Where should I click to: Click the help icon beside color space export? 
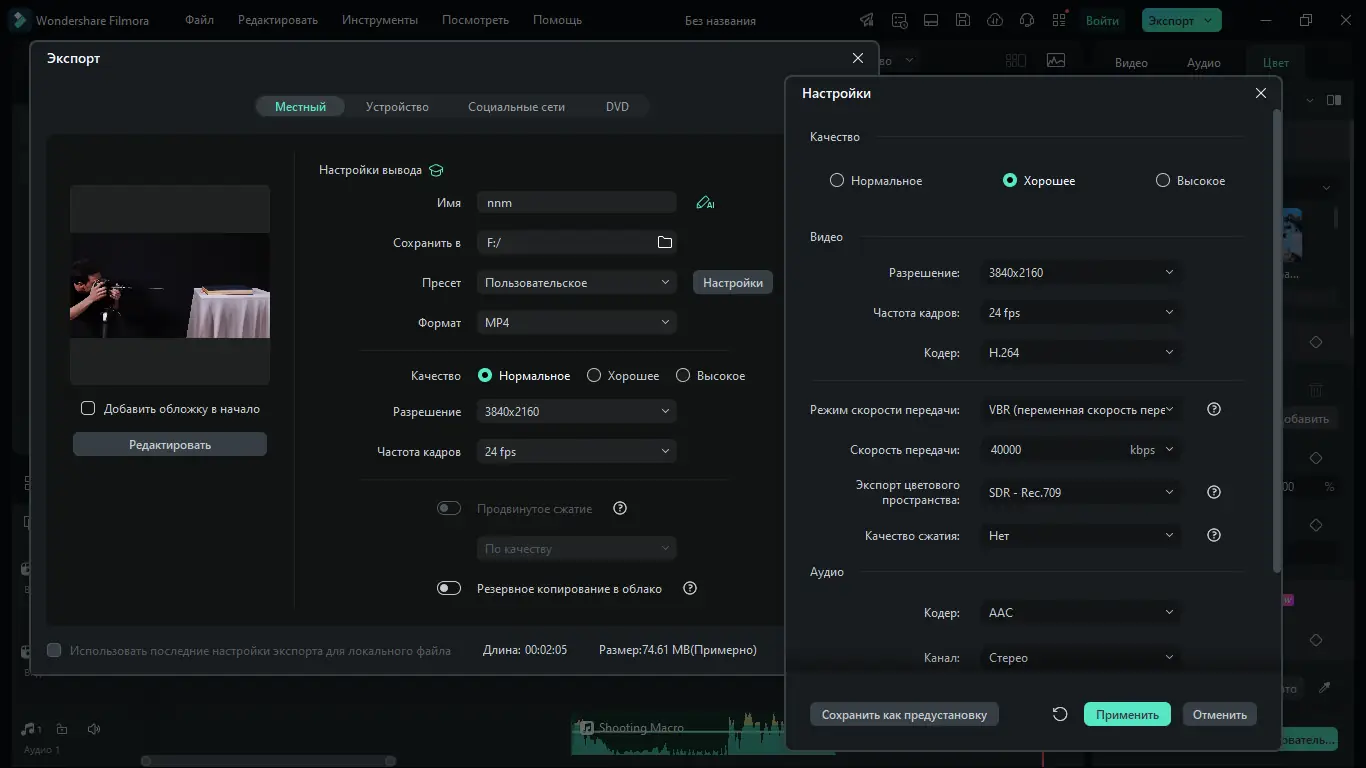tap(1214, 492)
